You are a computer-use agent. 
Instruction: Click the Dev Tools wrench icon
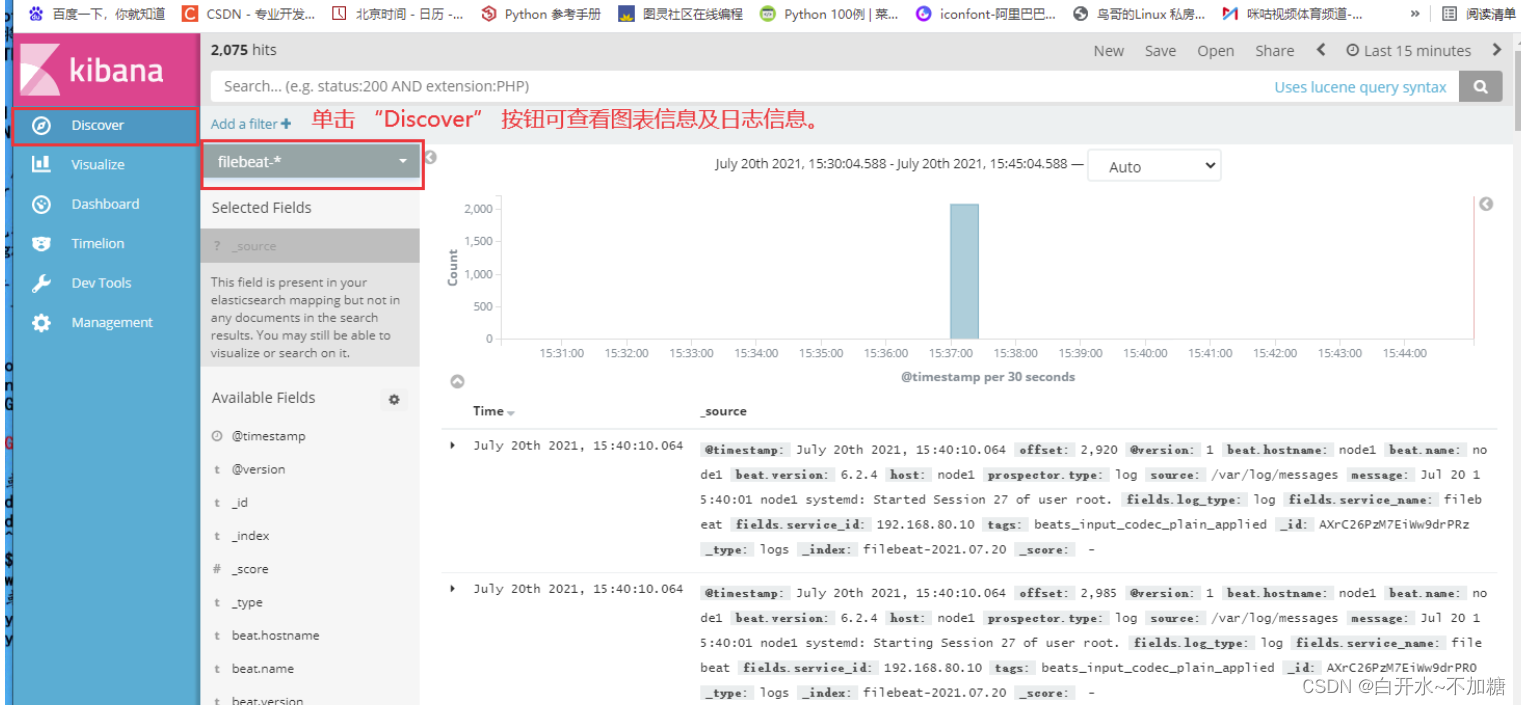(41, 283)
